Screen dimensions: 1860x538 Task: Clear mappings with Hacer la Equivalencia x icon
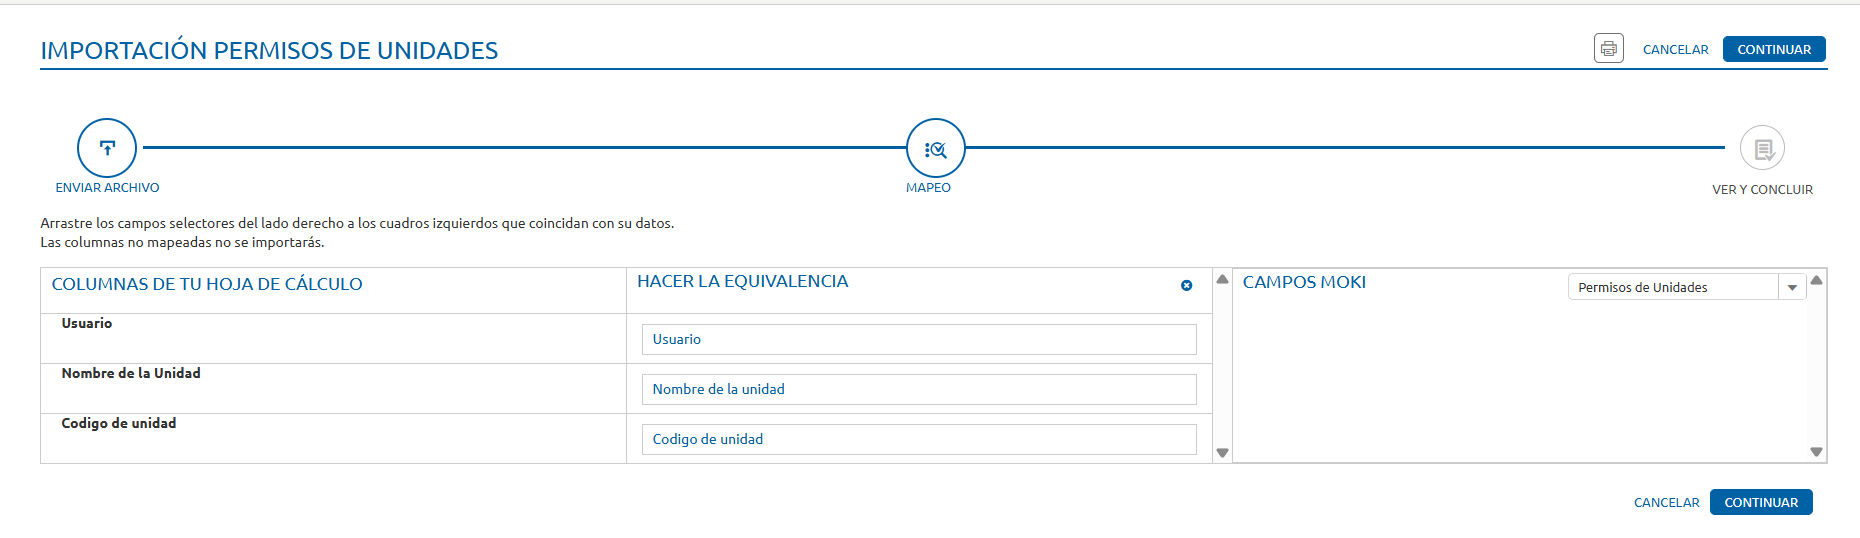pyautogui.click(x=1186, y=286)
